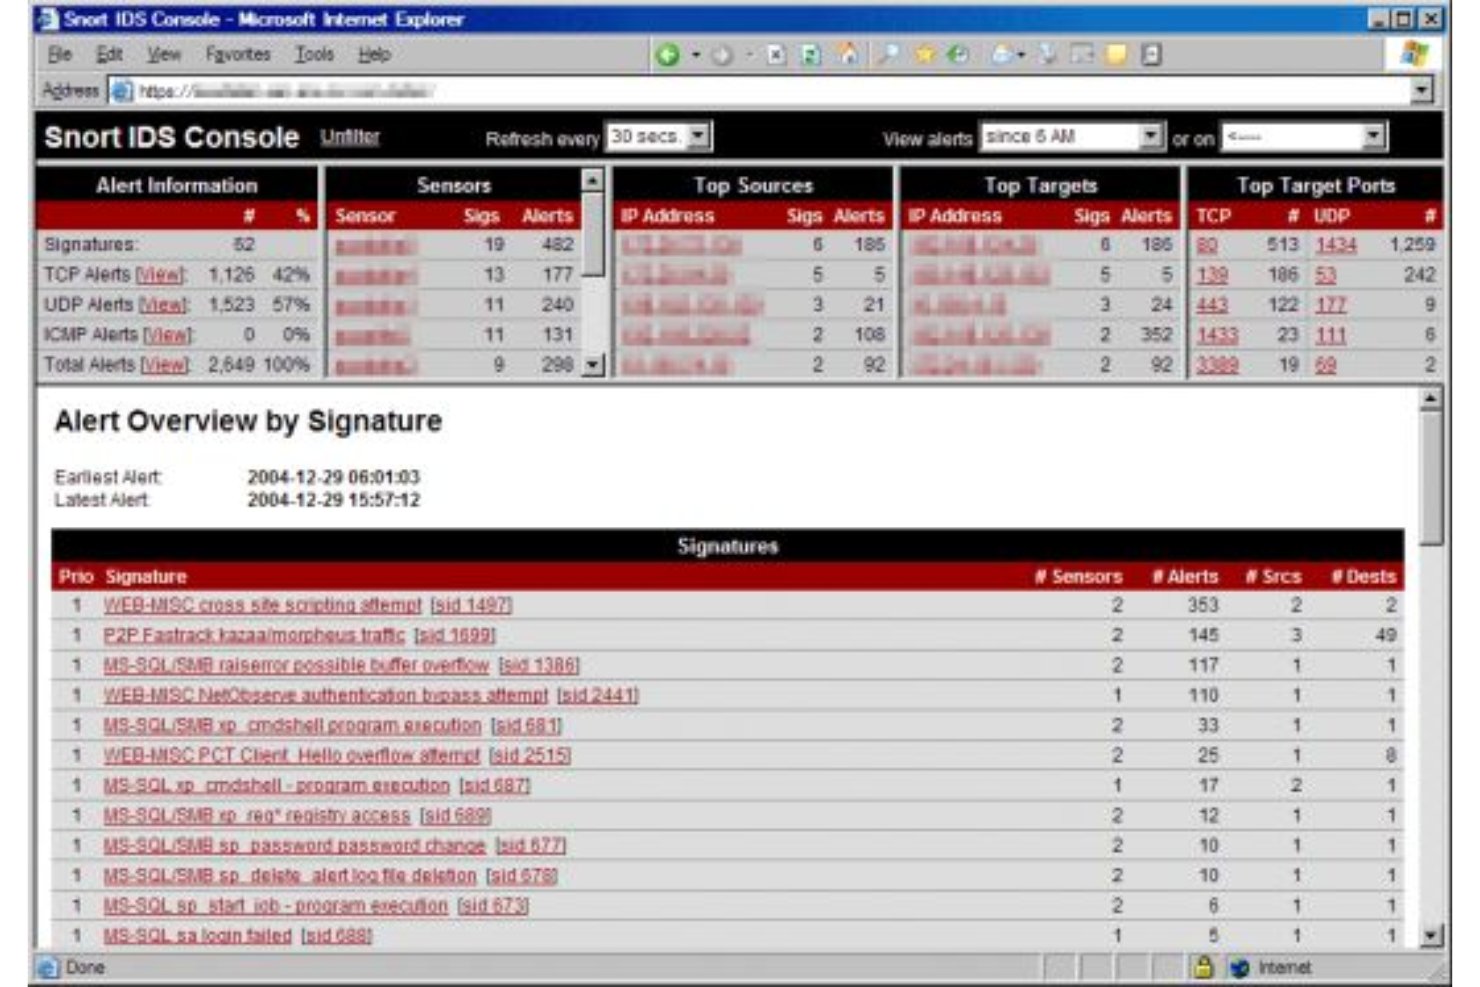
Task: Open Search using the magnifier icon
Action: pos(889,57)
